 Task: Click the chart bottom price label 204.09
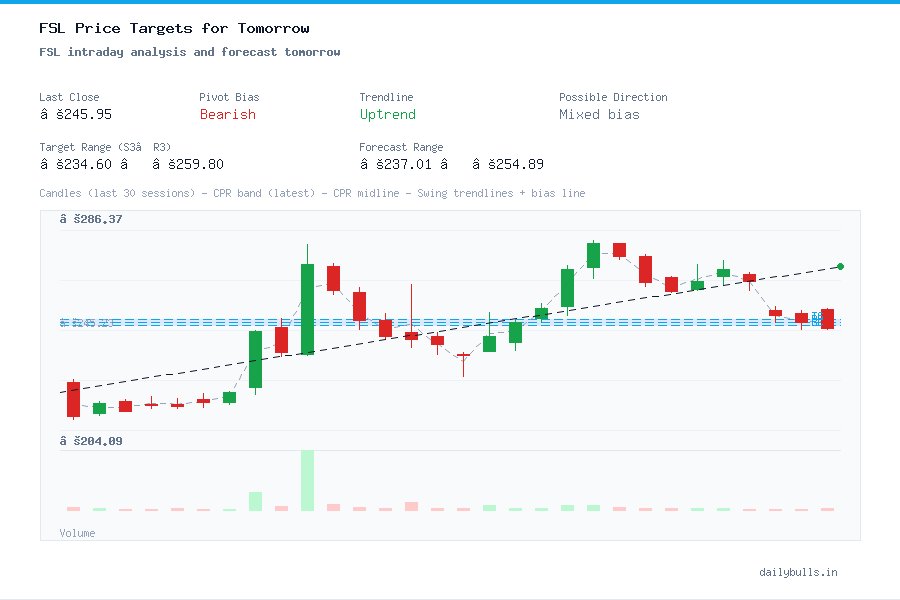[91, 441]
